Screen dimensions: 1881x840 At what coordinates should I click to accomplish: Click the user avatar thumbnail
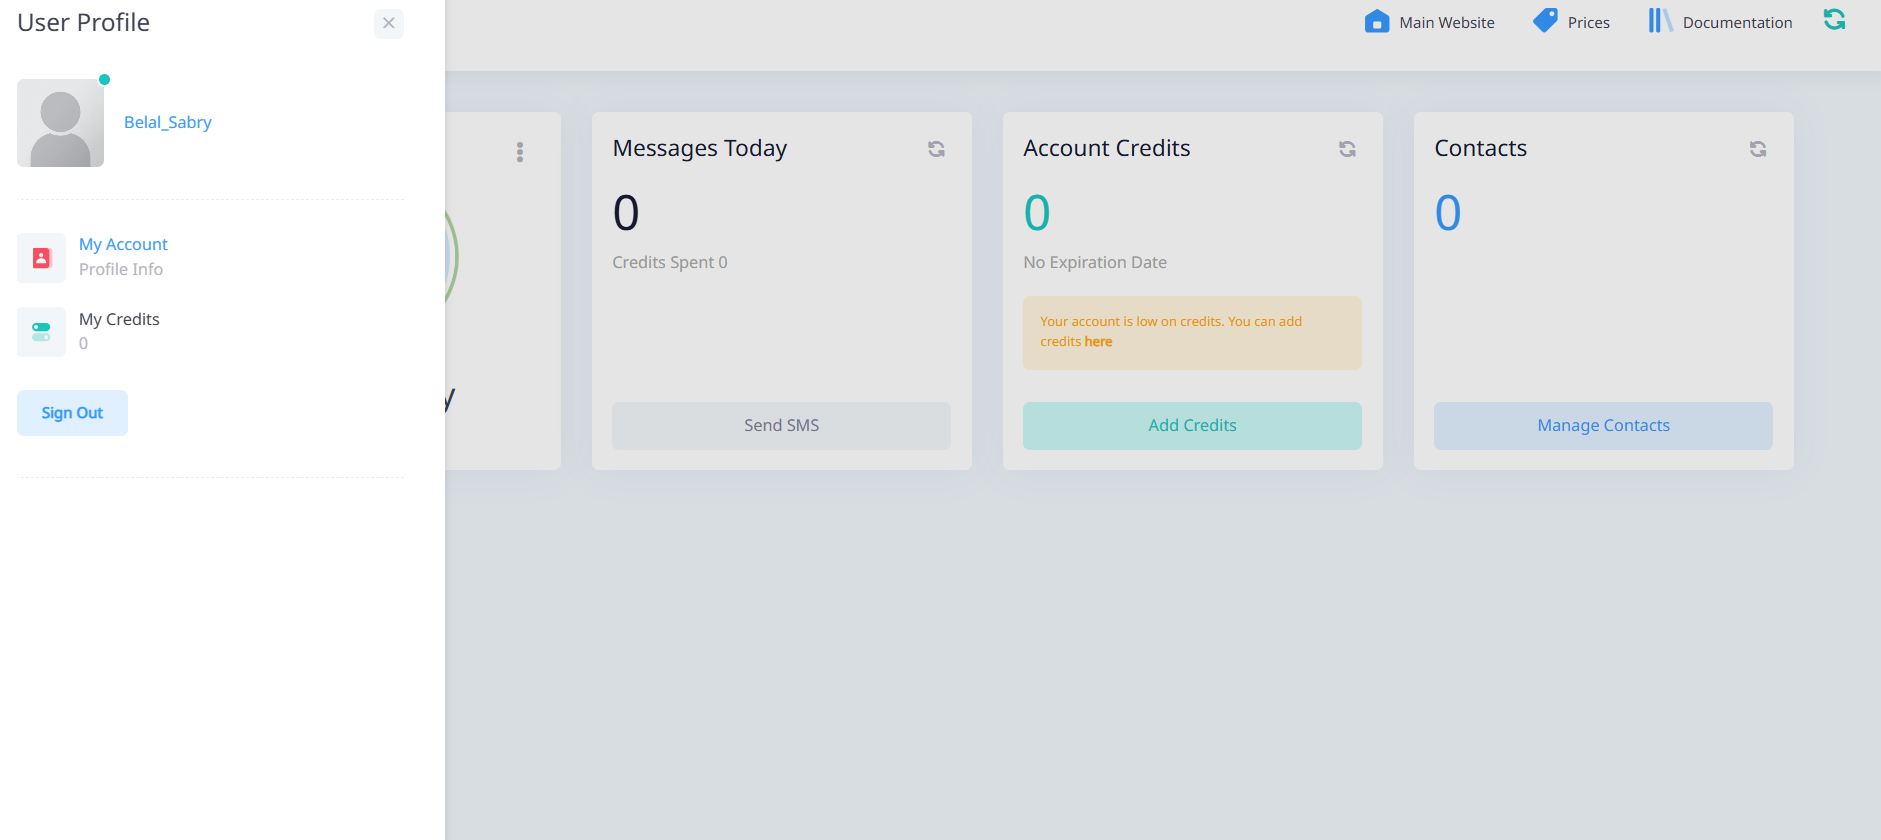pos(60,123)
